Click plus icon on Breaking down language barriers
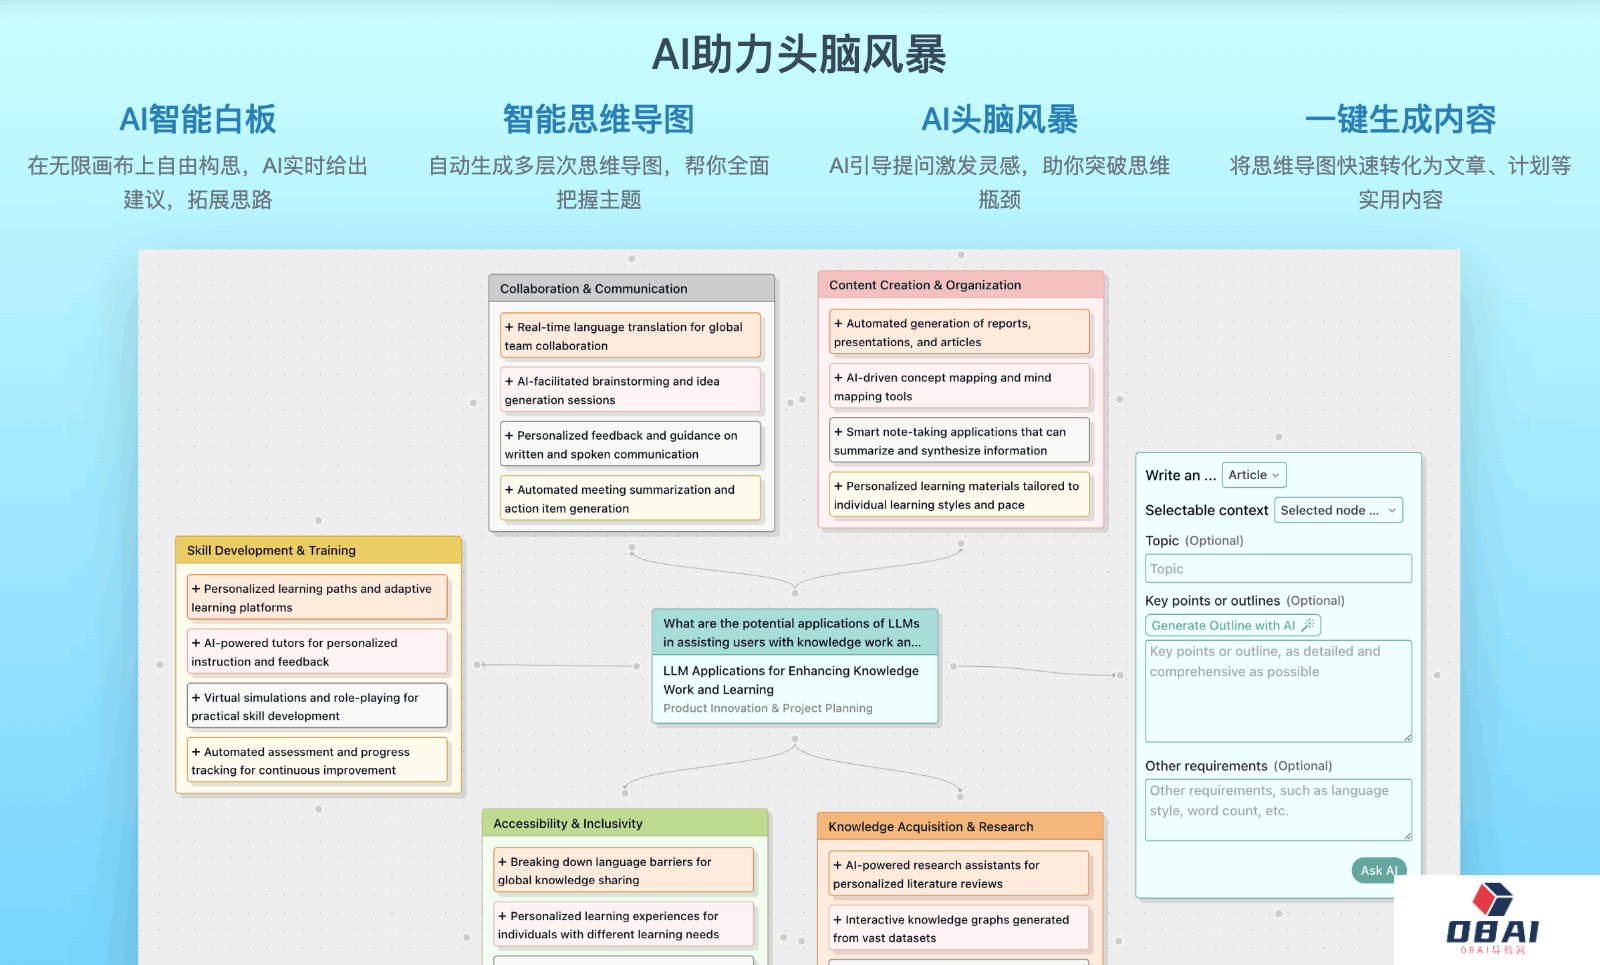 [502, 862]
